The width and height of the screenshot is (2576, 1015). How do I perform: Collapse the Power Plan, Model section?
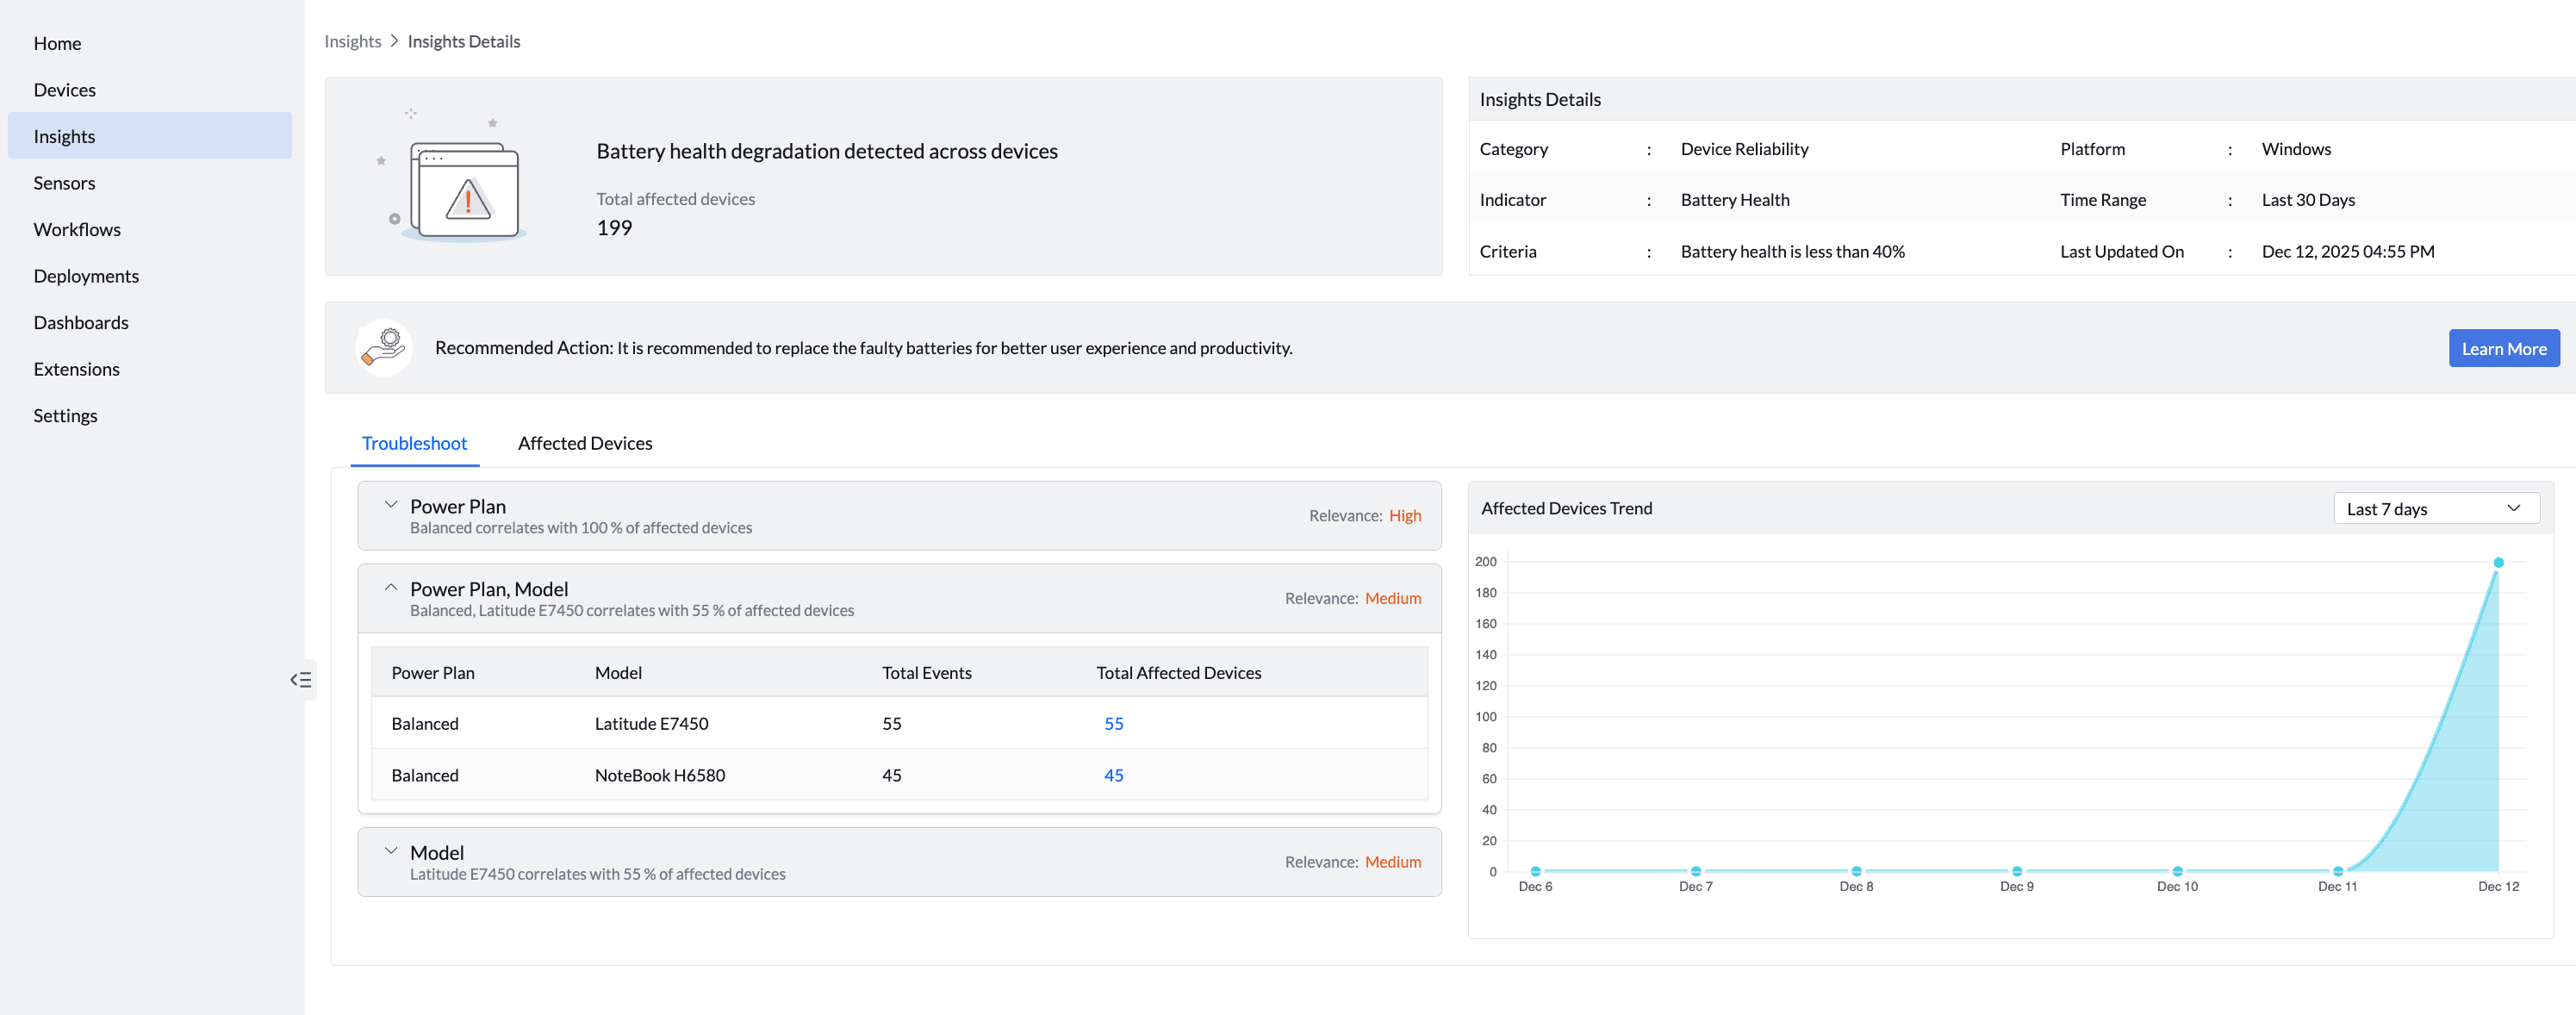pyautogui.click(x=391, y=588)
